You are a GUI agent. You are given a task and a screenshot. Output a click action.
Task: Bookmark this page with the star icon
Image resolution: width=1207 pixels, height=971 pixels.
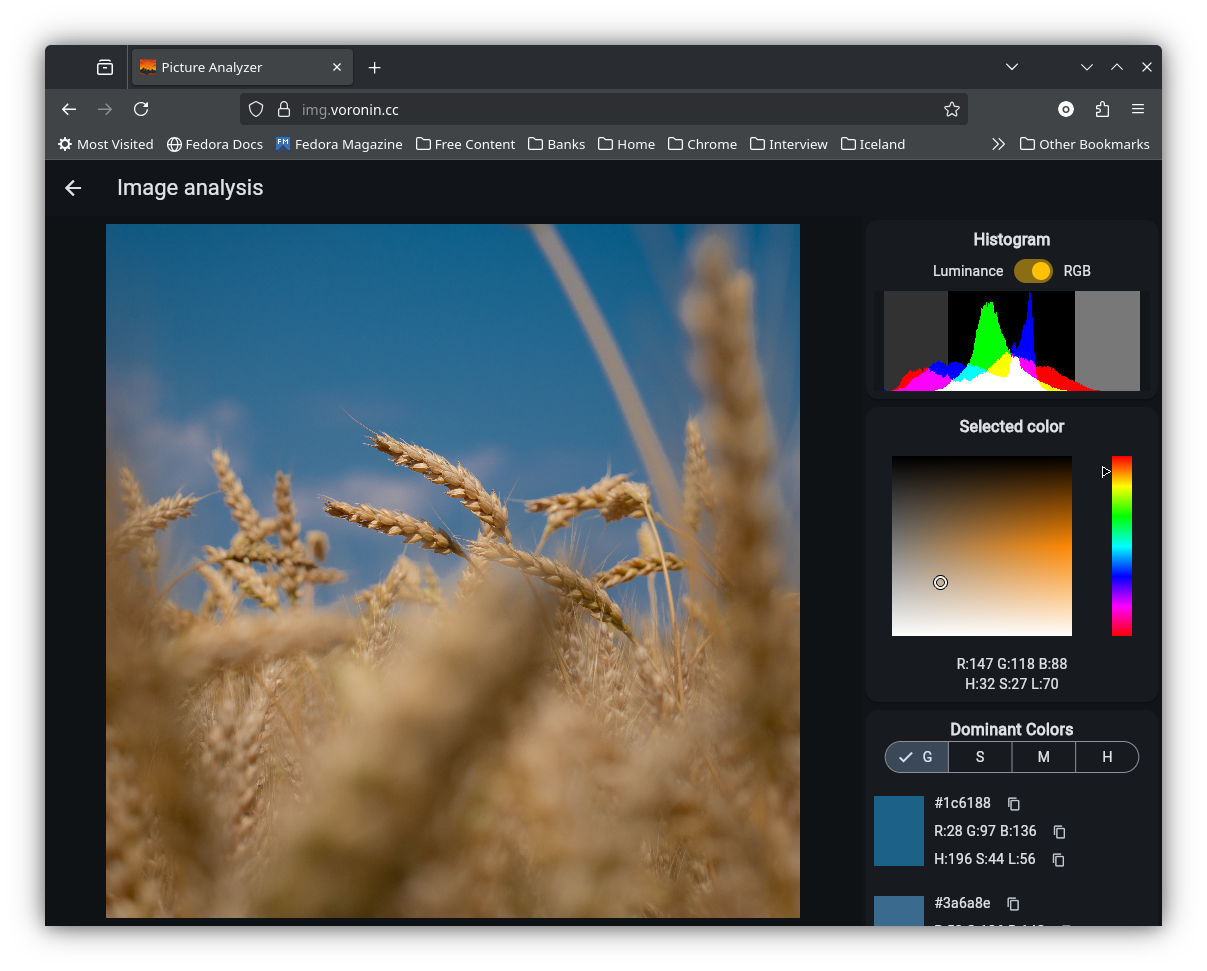pos(951,109)
